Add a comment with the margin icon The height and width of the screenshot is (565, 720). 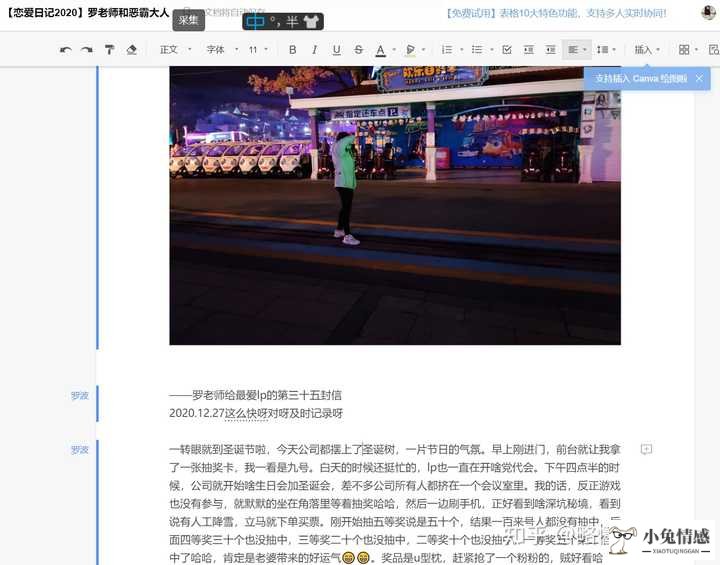click(646, 449)
